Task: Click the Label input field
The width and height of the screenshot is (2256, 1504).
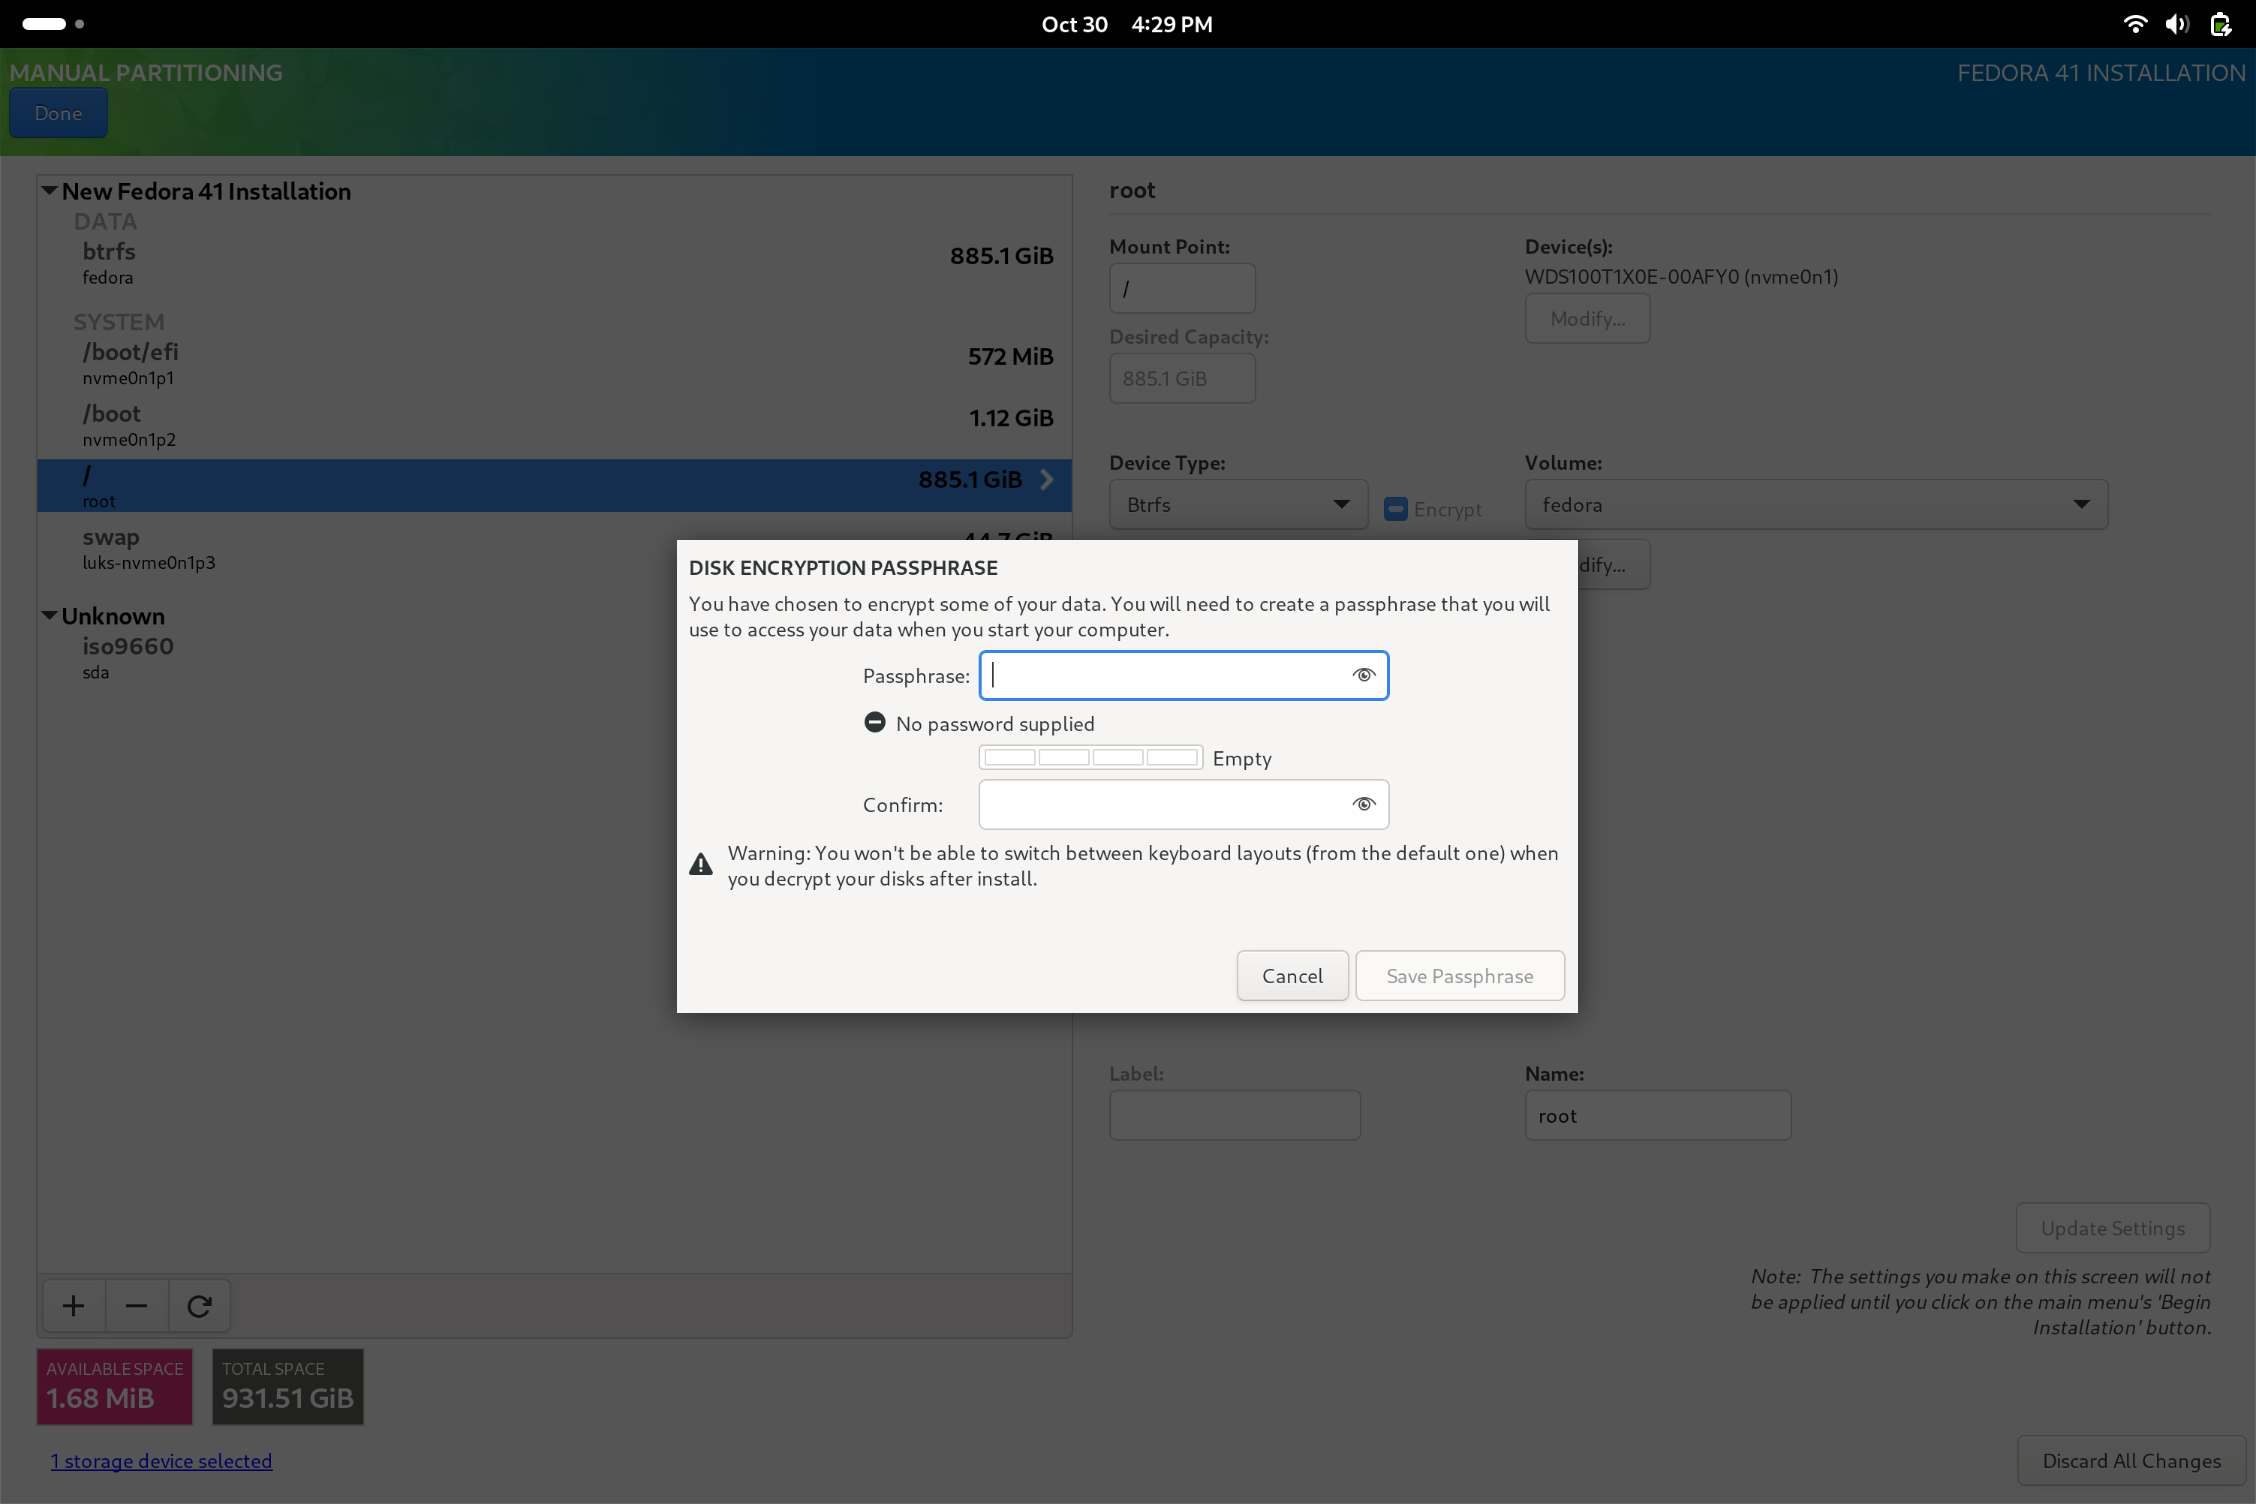Action: tap(1234, 1116)
